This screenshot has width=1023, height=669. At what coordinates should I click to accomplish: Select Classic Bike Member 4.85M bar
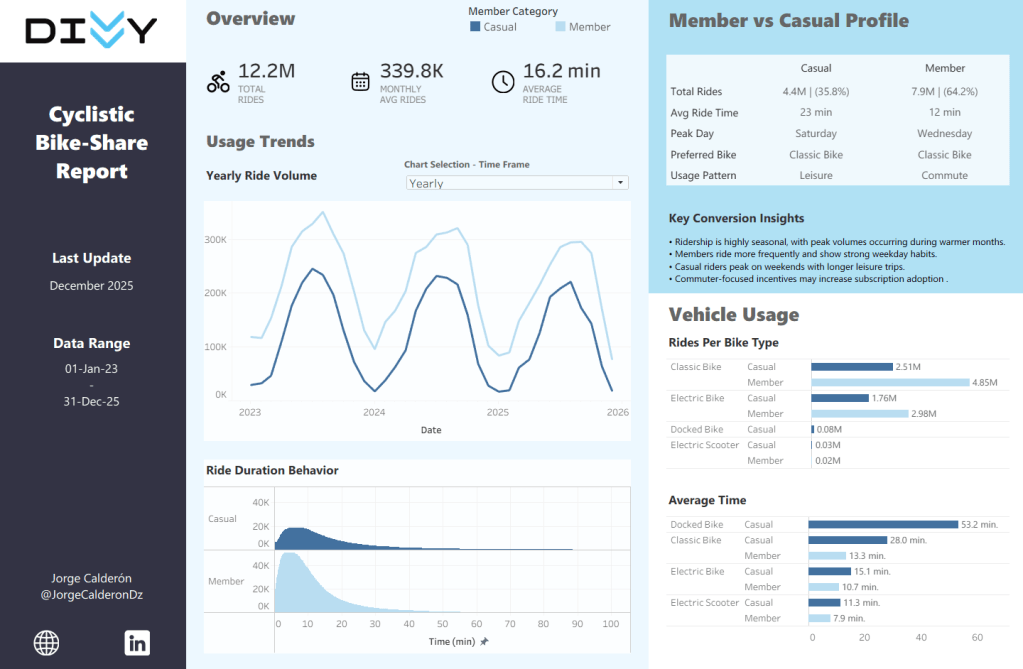point(890,382)
